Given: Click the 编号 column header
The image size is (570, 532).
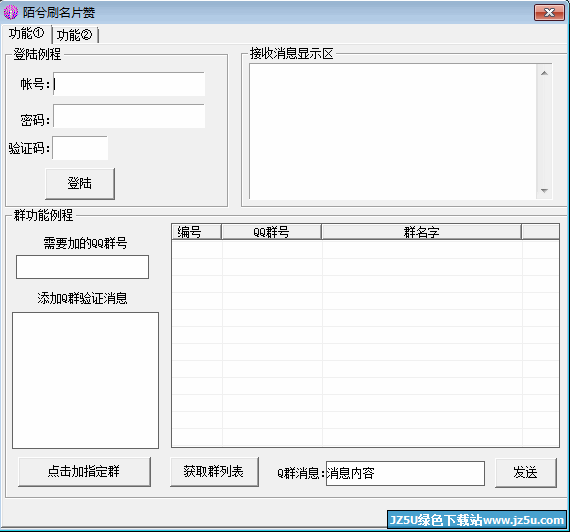Looking at the screenshot, I should pos(196,232).
